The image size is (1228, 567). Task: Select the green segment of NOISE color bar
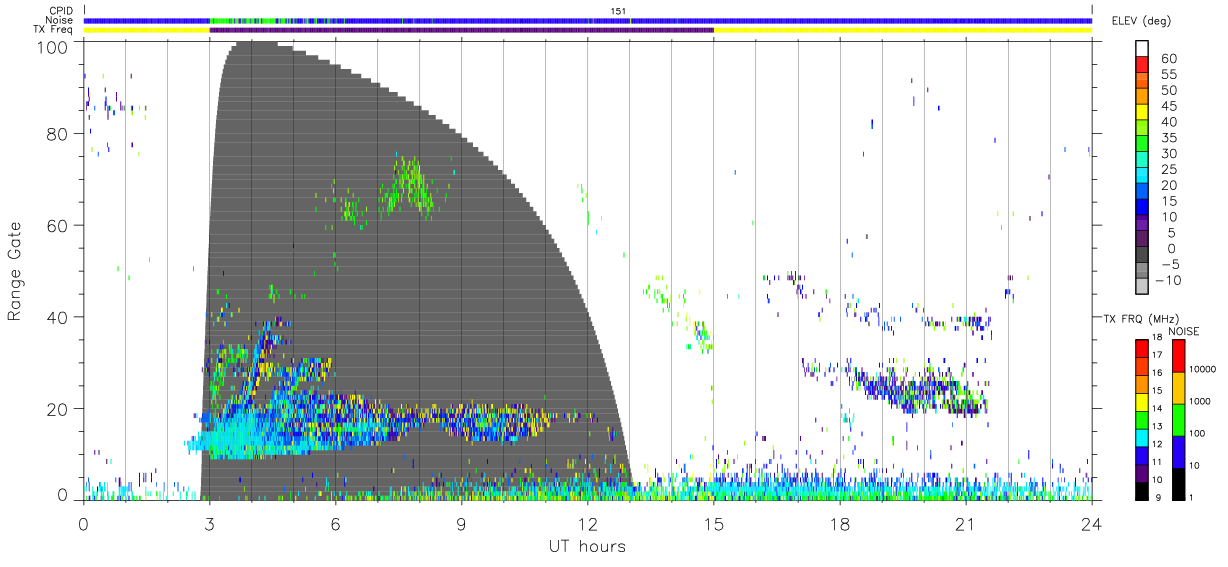point(1178,419)
